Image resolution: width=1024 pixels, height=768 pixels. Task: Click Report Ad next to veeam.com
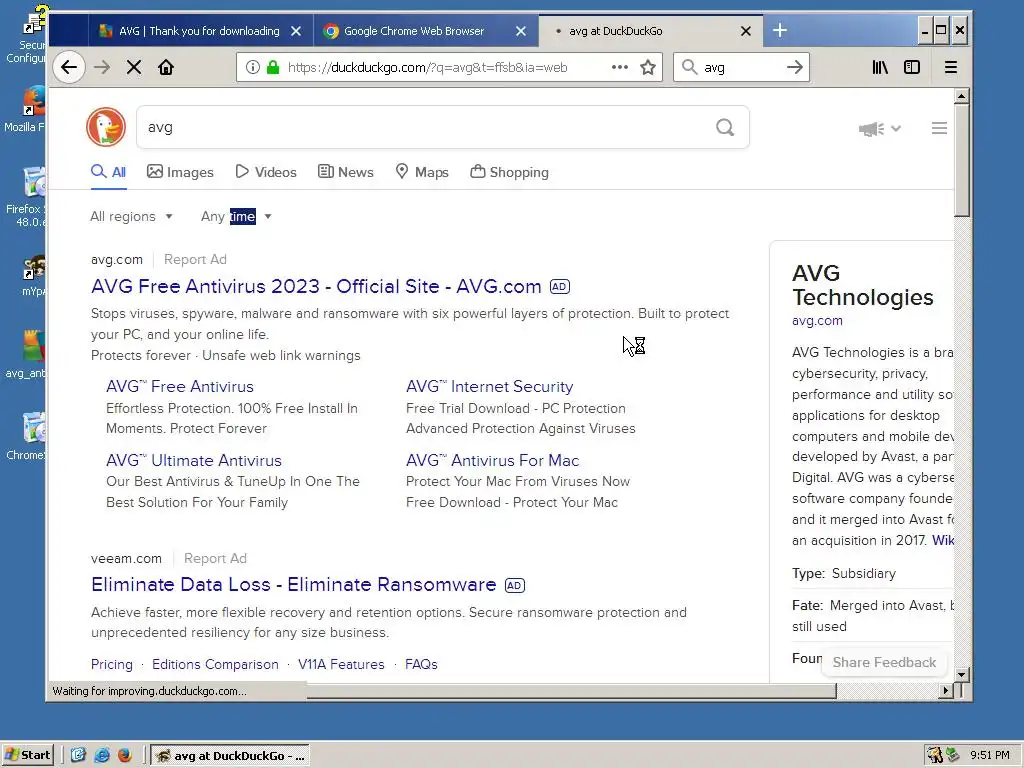point(215,558)
